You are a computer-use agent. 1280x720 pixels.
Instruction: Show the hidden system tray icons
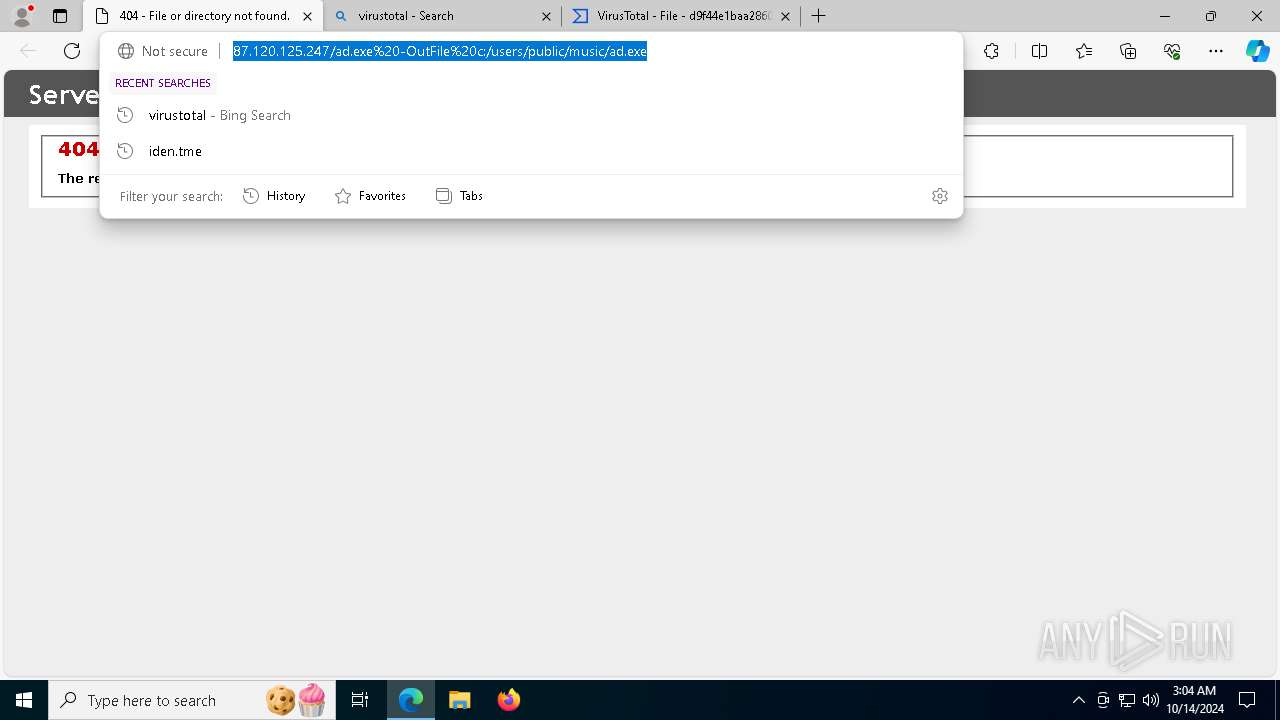1078,700
